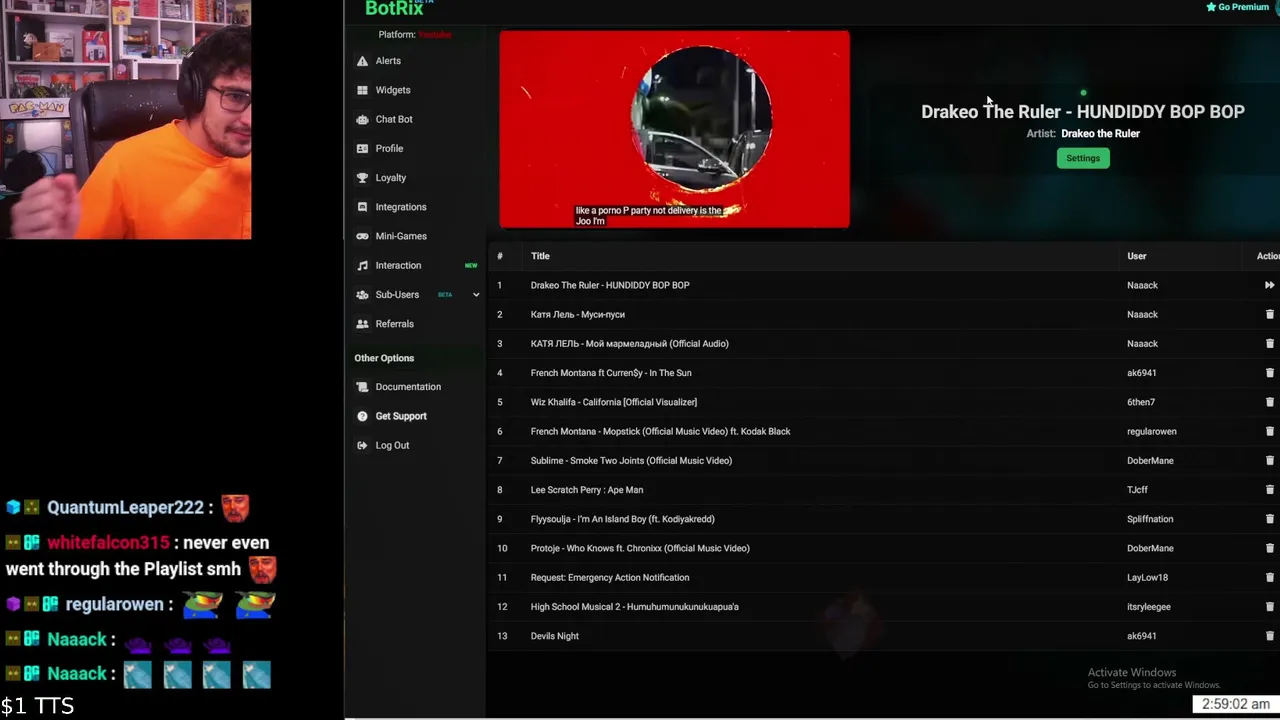Viewport: 1280px width, 720px height.
Task: Click the Title column header
Action: [x=540, y=256]
